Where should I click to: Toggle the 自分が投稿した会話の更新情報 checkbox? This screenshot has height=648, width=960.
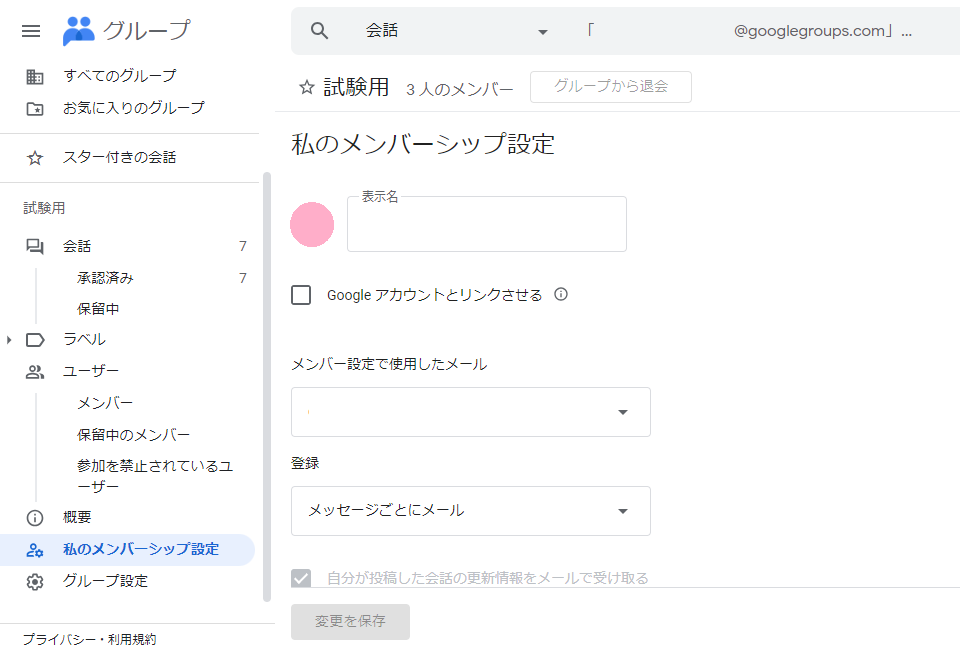coord(301,578)
